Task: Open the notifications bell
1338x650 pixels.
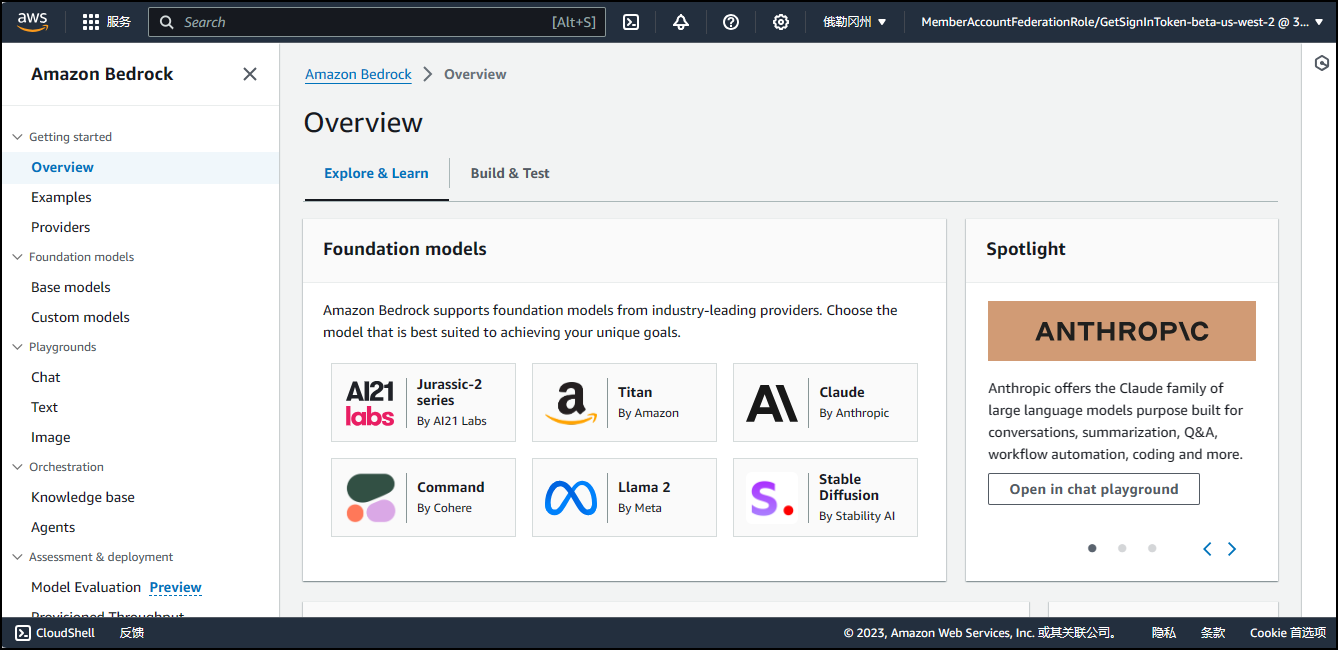Action: click(x=681, y=22)
